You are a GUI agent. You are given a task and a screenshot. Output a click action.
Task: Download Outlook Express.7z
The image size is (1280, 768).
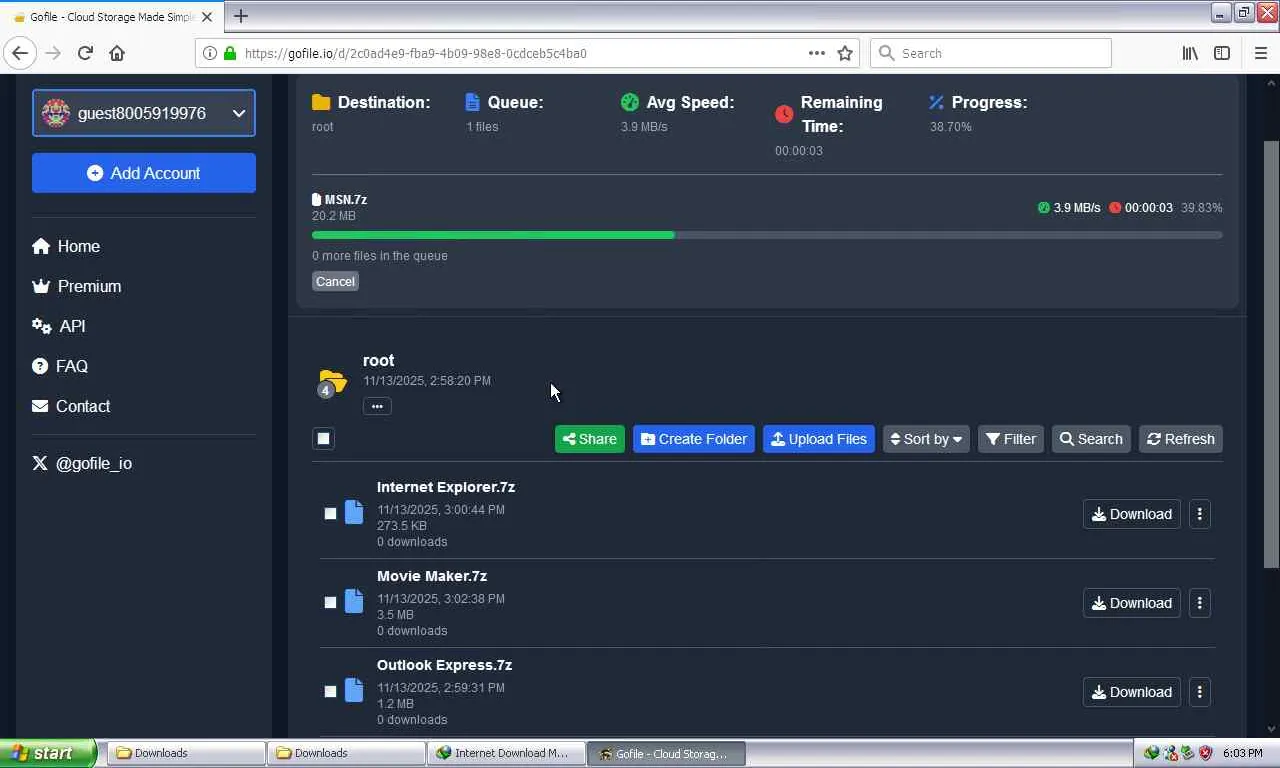tap(1132, 692)
